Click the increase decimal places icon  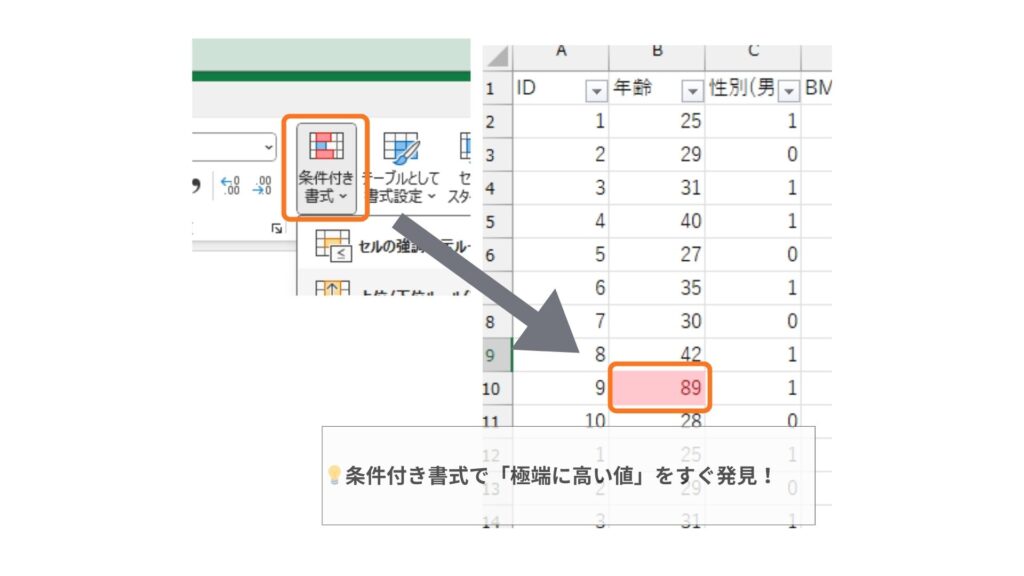point(231,185)
